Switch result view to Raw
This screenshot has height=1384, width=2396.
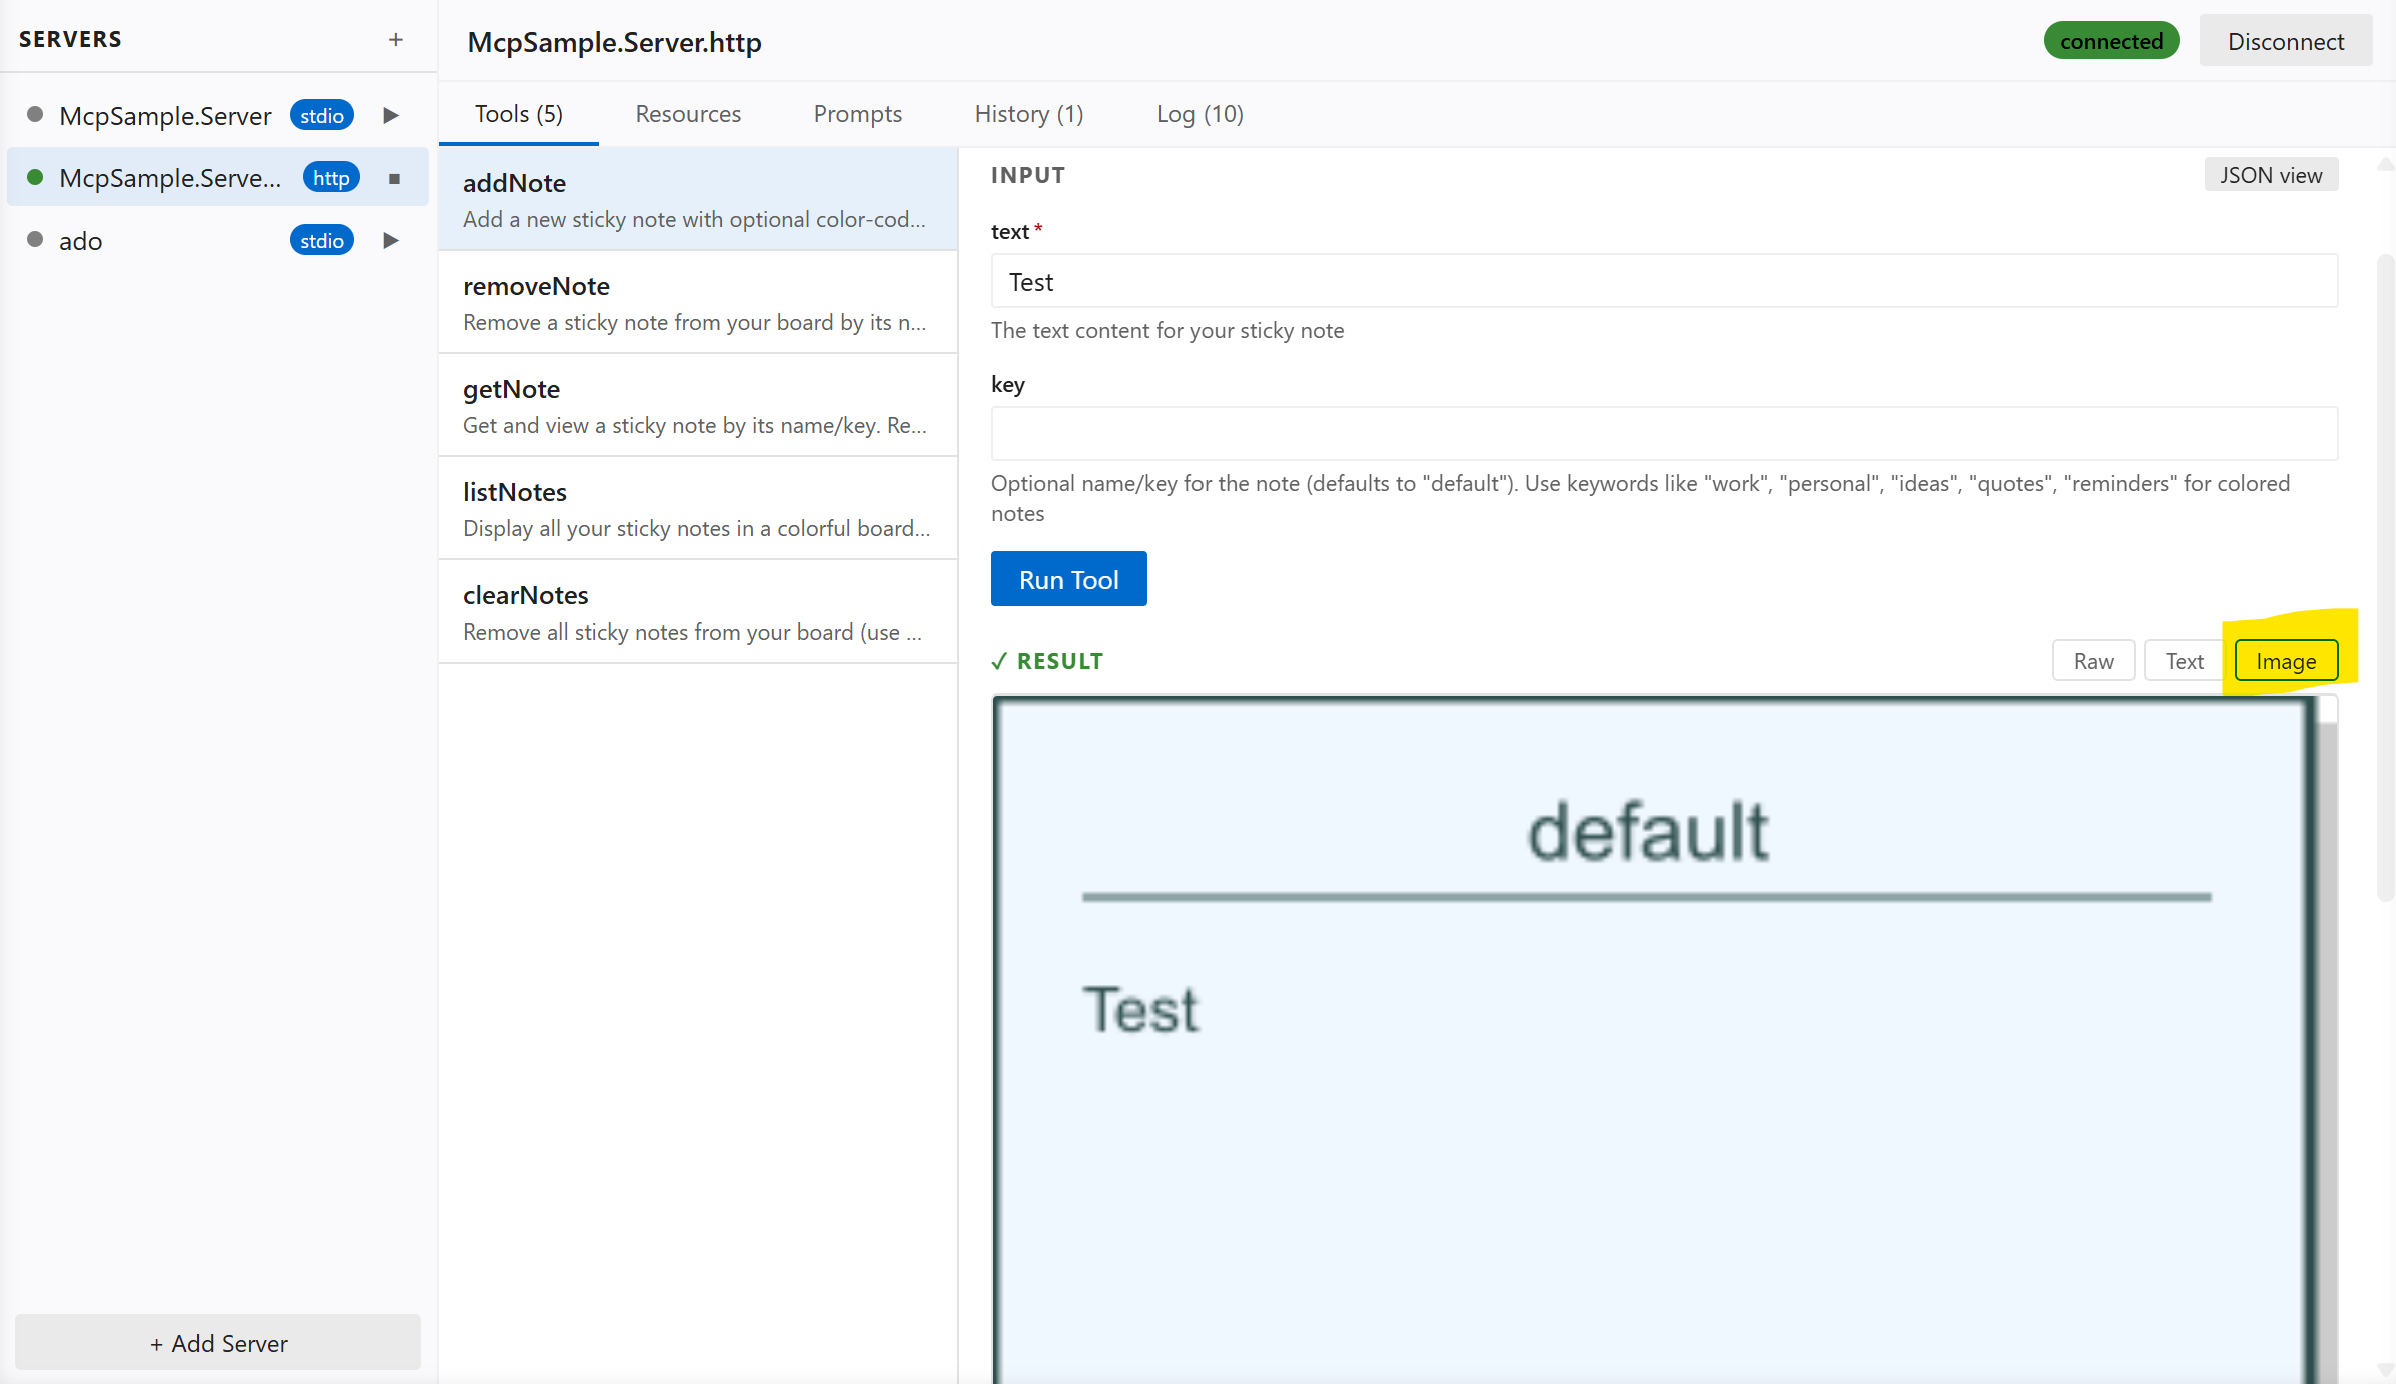click(x=2093, y=660)
